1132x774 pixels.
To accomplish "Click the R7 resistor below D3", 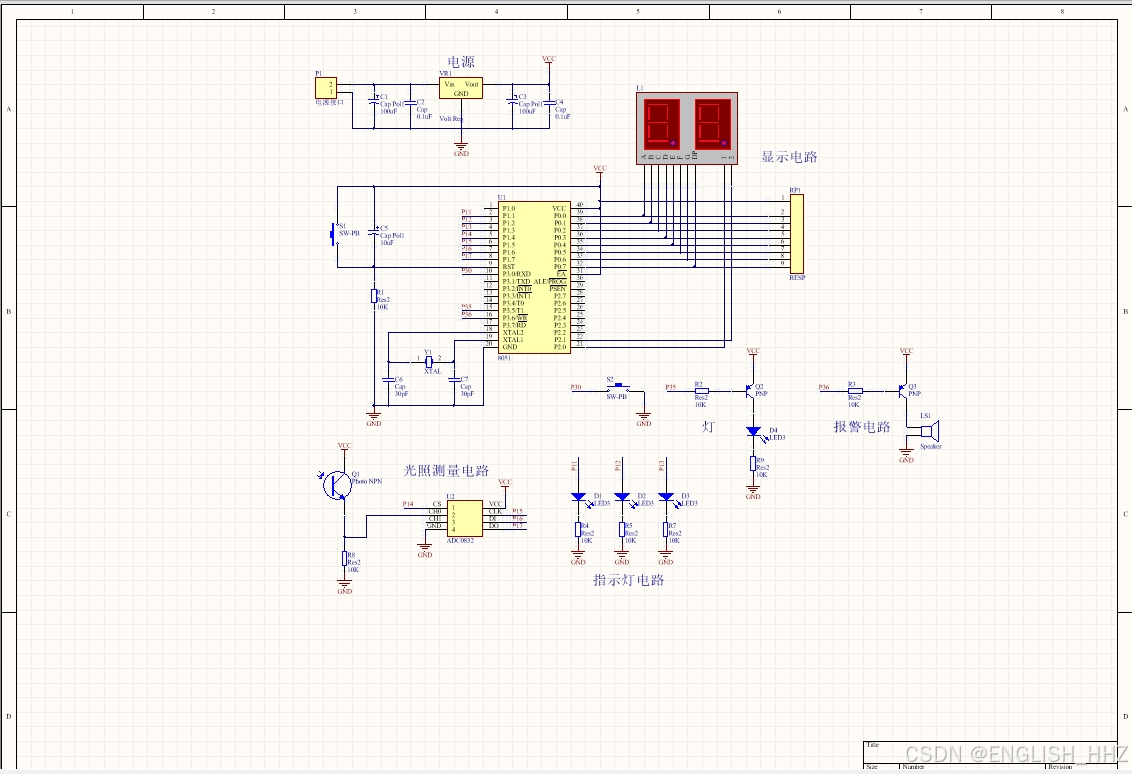I will point(666,529).
